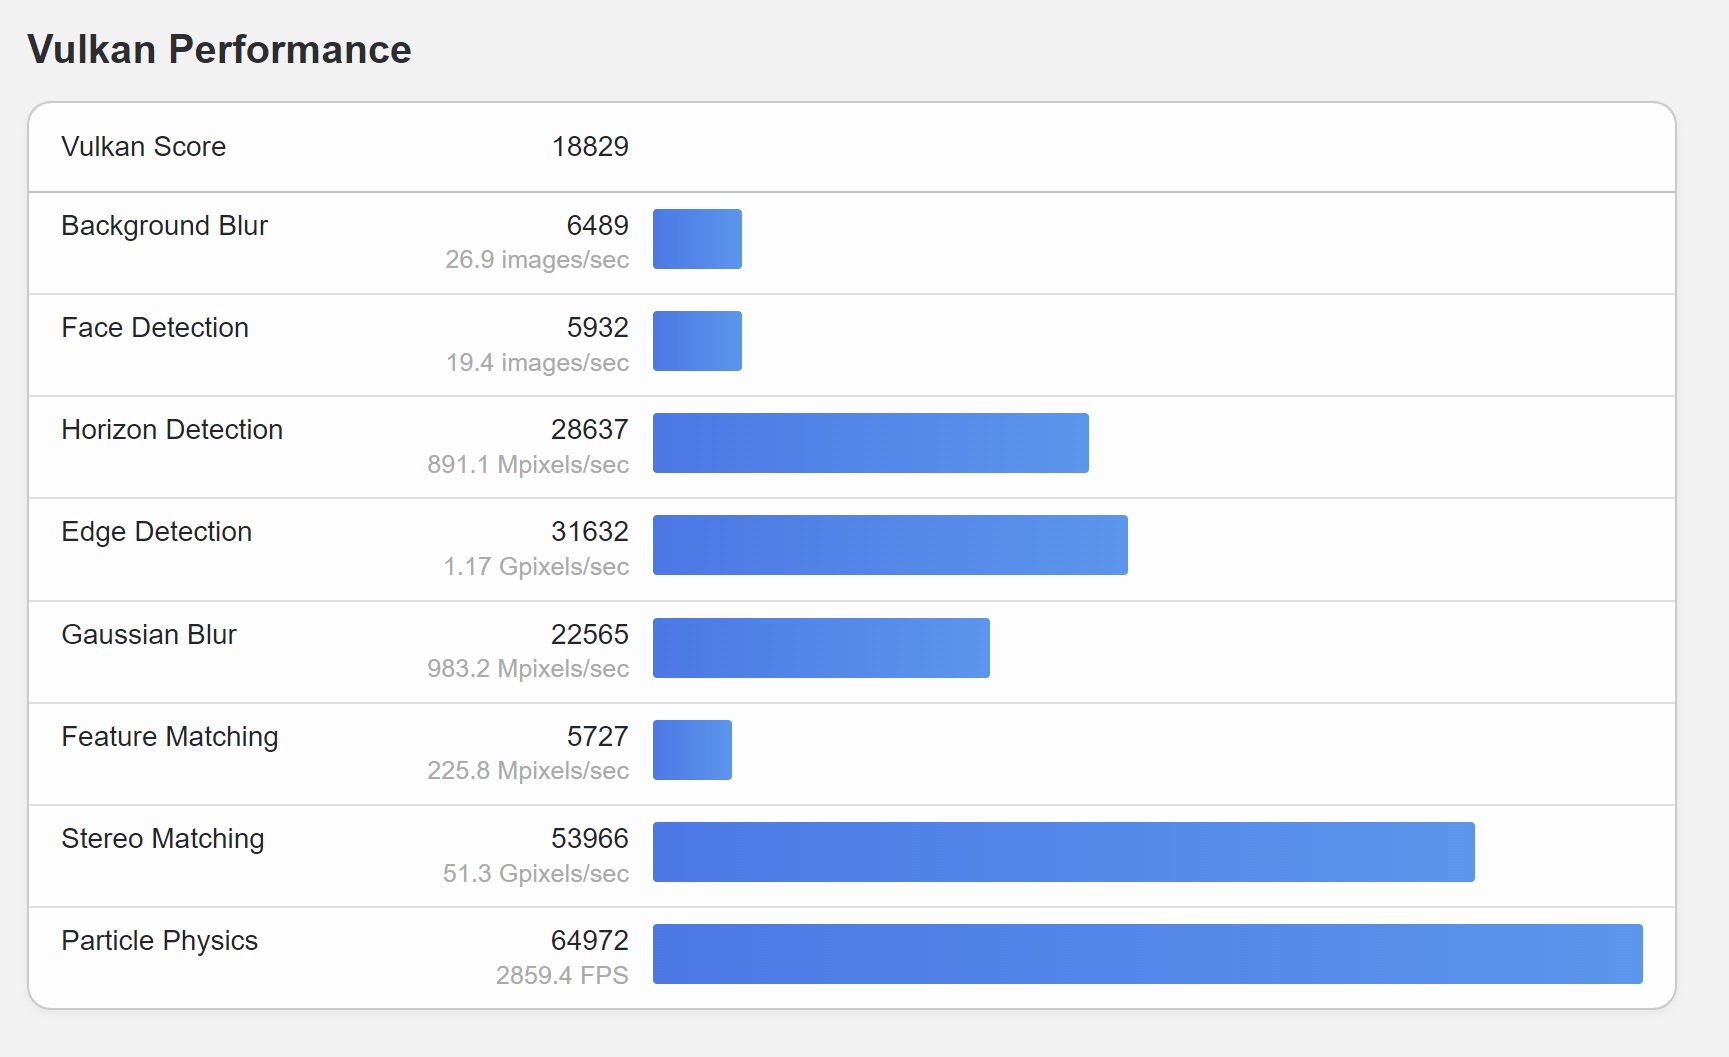Click the "19.4 images/sec" rate
Screen dimensions: 1729x1057
(x=538, y=362)
